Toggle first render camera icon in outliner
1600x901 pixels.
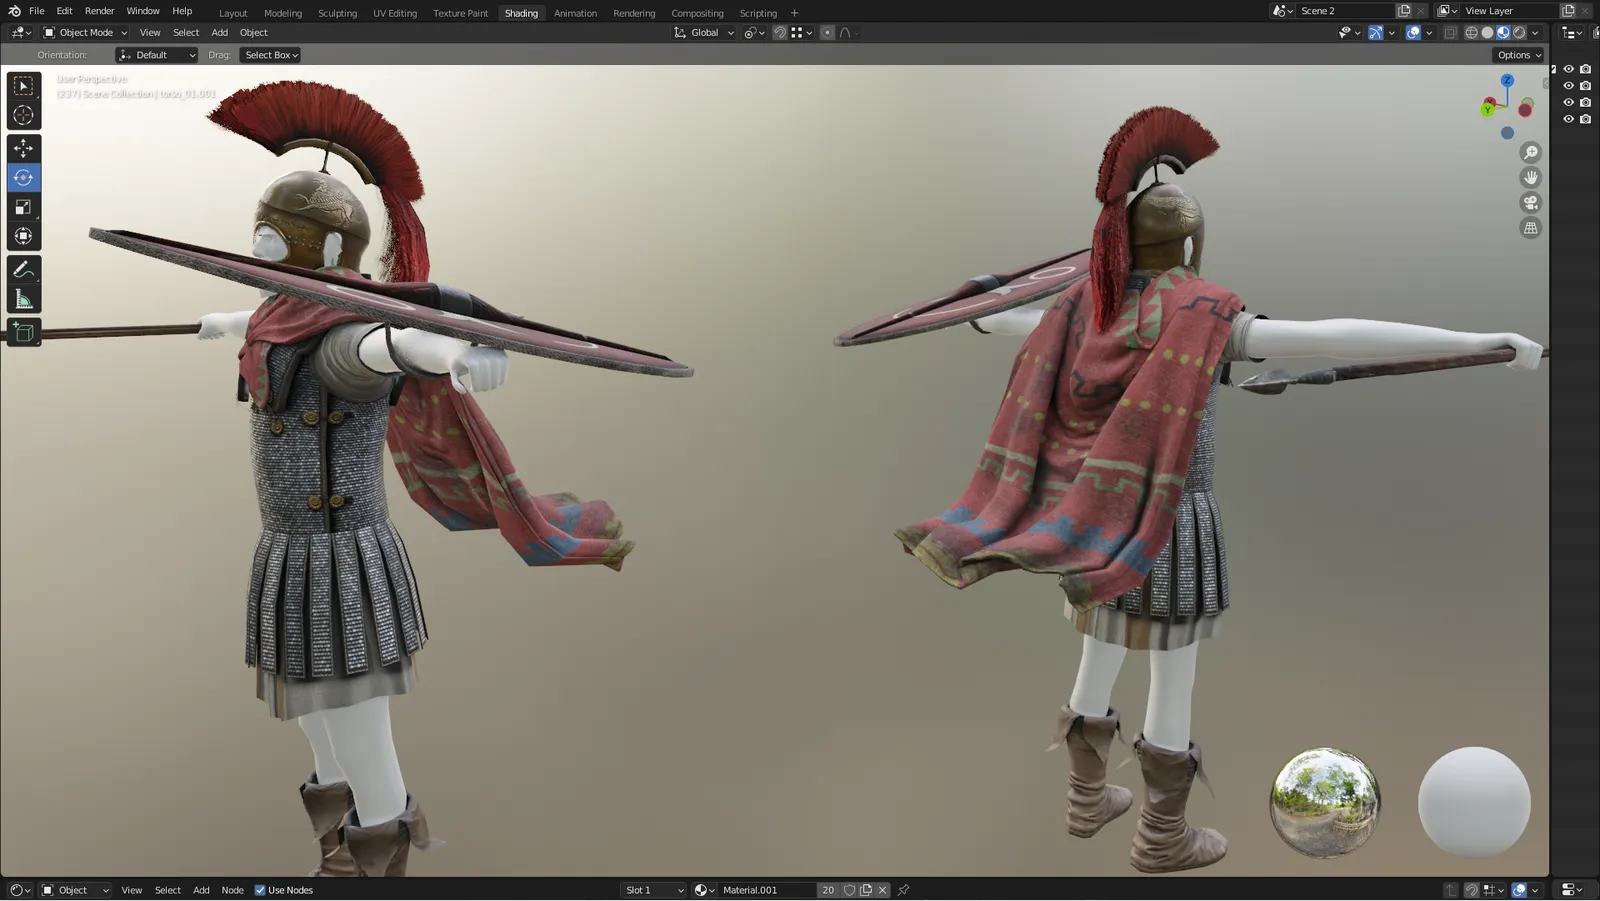coord(1585,69)
